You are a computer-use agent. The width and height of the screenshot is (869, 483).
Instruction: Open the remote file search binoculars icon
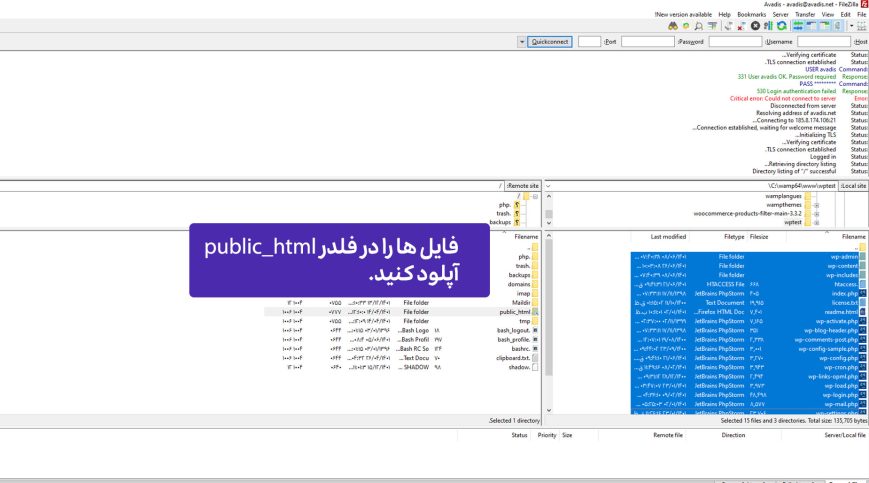(672, 26)
